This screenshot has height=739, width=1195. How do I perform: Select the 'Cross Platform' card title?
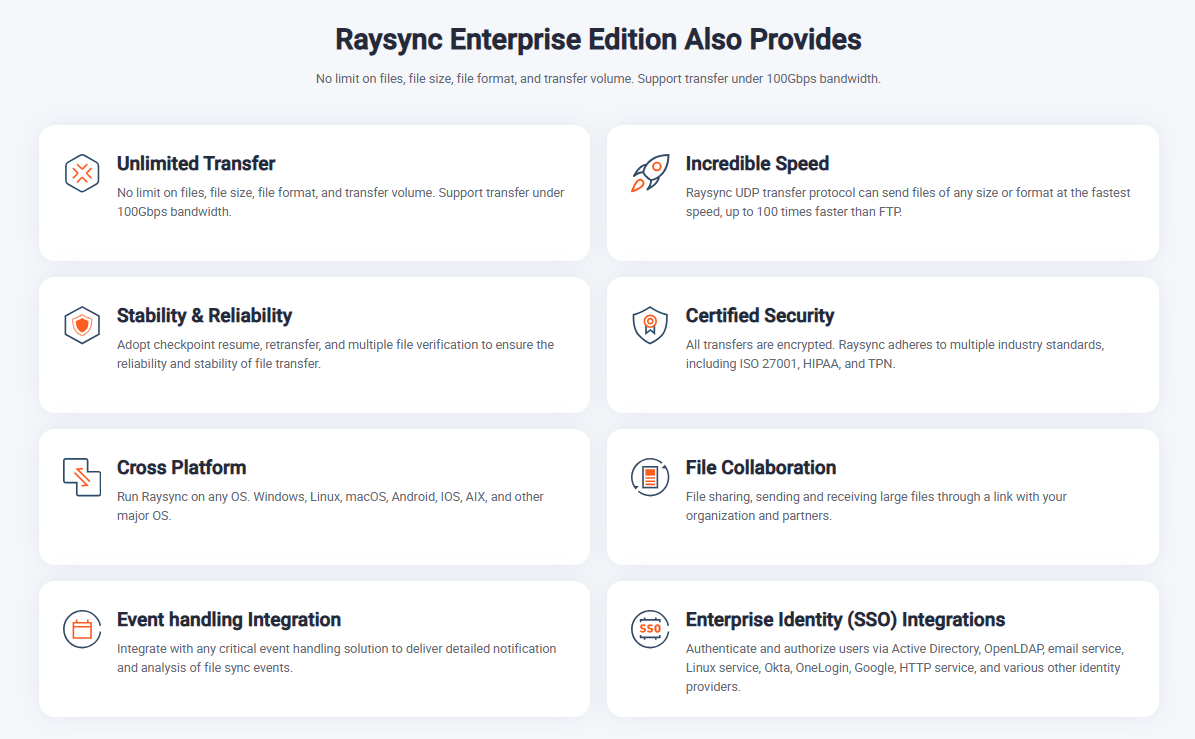181,468
